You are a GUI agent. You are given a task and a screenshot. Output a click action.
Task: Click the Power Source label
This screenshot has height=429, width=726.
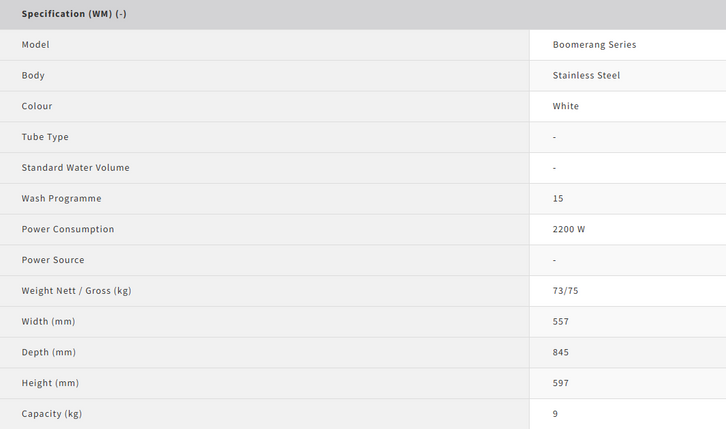point(53,260)
